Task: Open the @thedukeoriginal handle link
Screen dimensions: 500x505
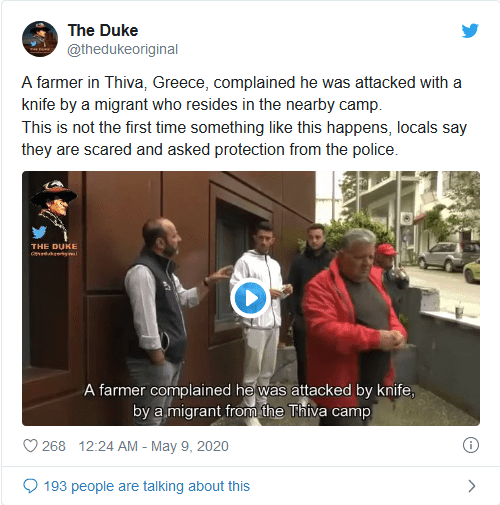Action: [123, 49]
